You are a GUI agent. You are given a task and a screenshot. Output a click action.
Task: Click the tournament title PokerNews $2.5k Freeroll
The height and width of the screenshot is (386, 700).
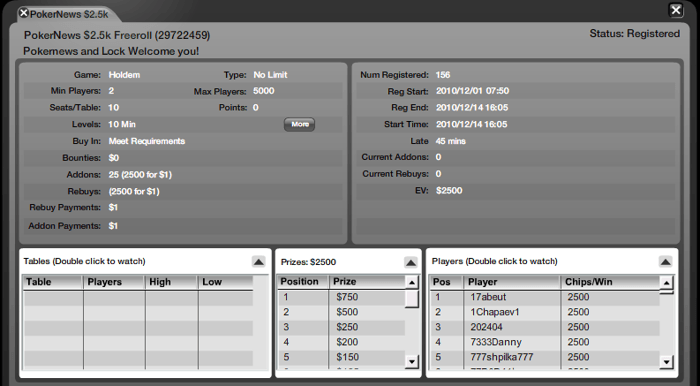tap(117, 35)
